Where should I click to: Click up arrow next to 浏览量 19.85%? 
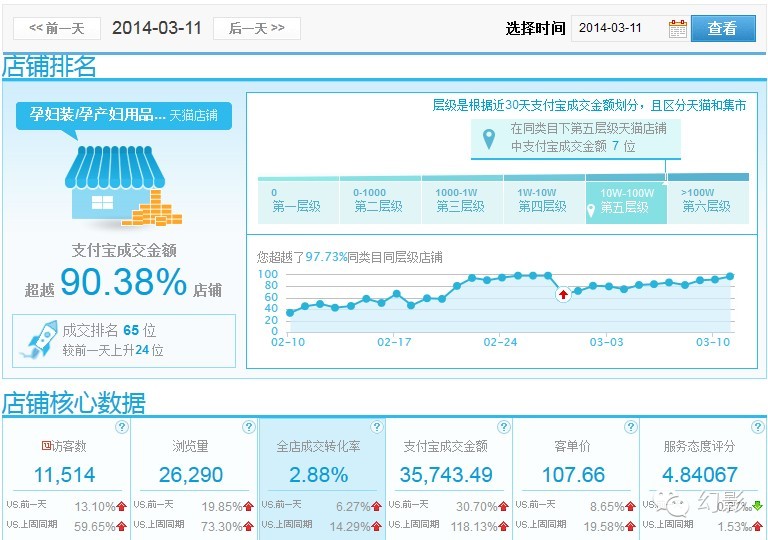(248, 506)
